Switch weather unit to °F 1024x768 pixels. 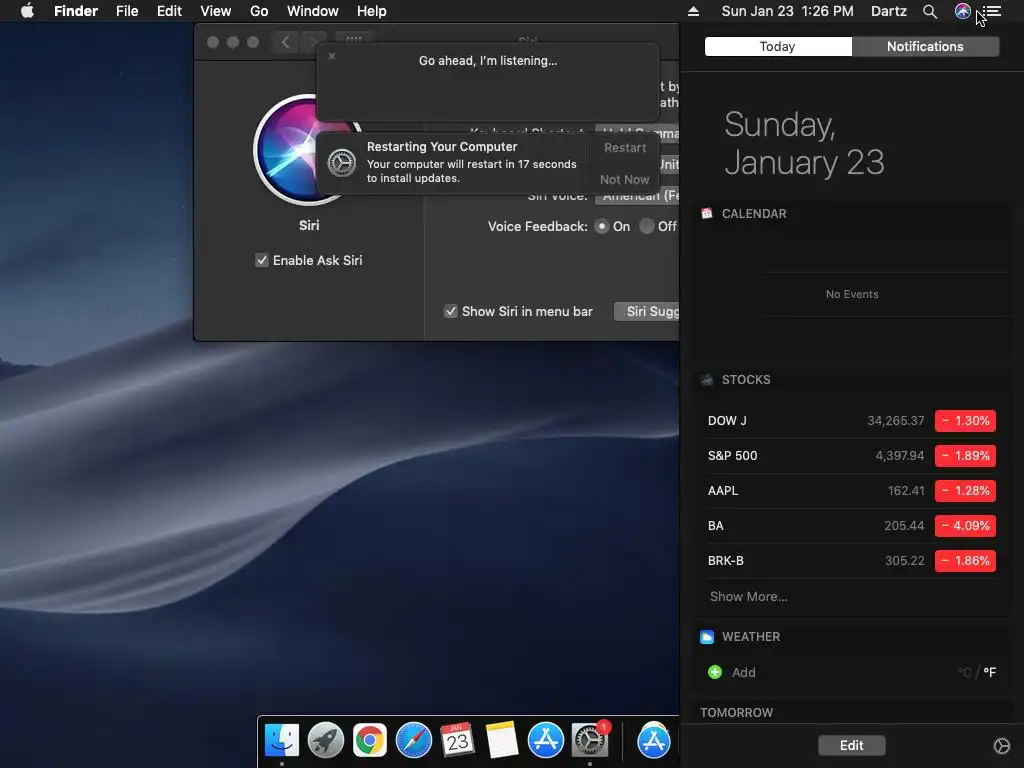989,672
